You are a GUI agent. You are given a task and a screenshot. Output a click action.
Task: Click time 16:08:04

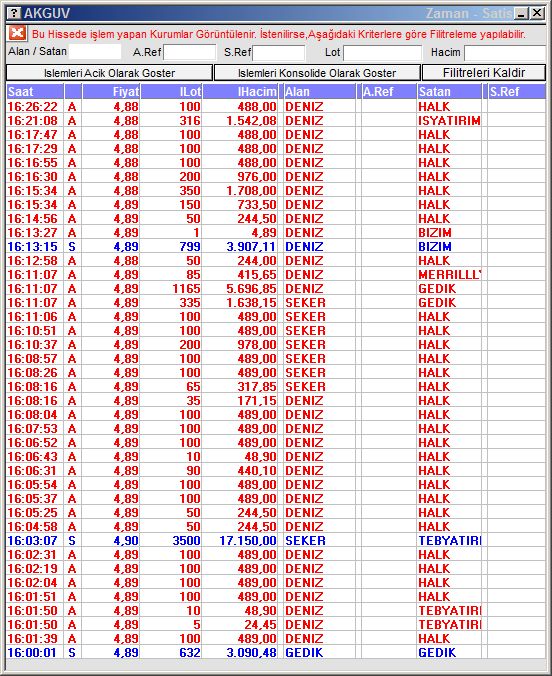[x=32, y=415]
